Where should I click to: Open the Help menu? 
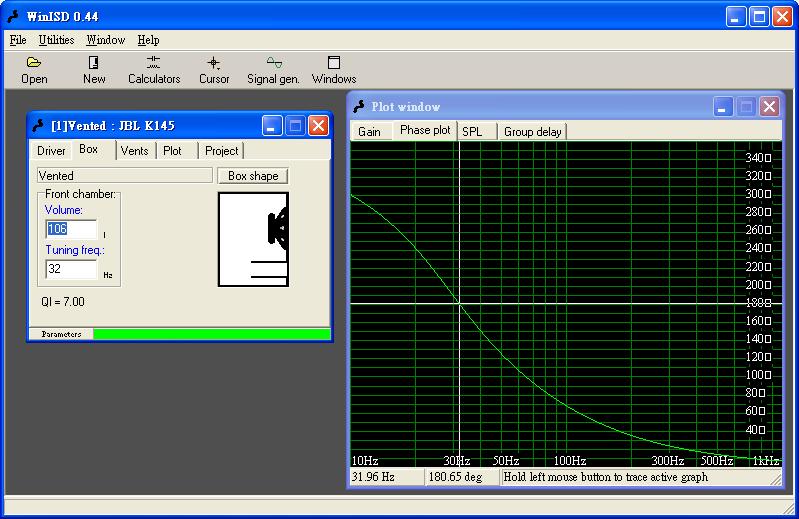tap(148, 40)
